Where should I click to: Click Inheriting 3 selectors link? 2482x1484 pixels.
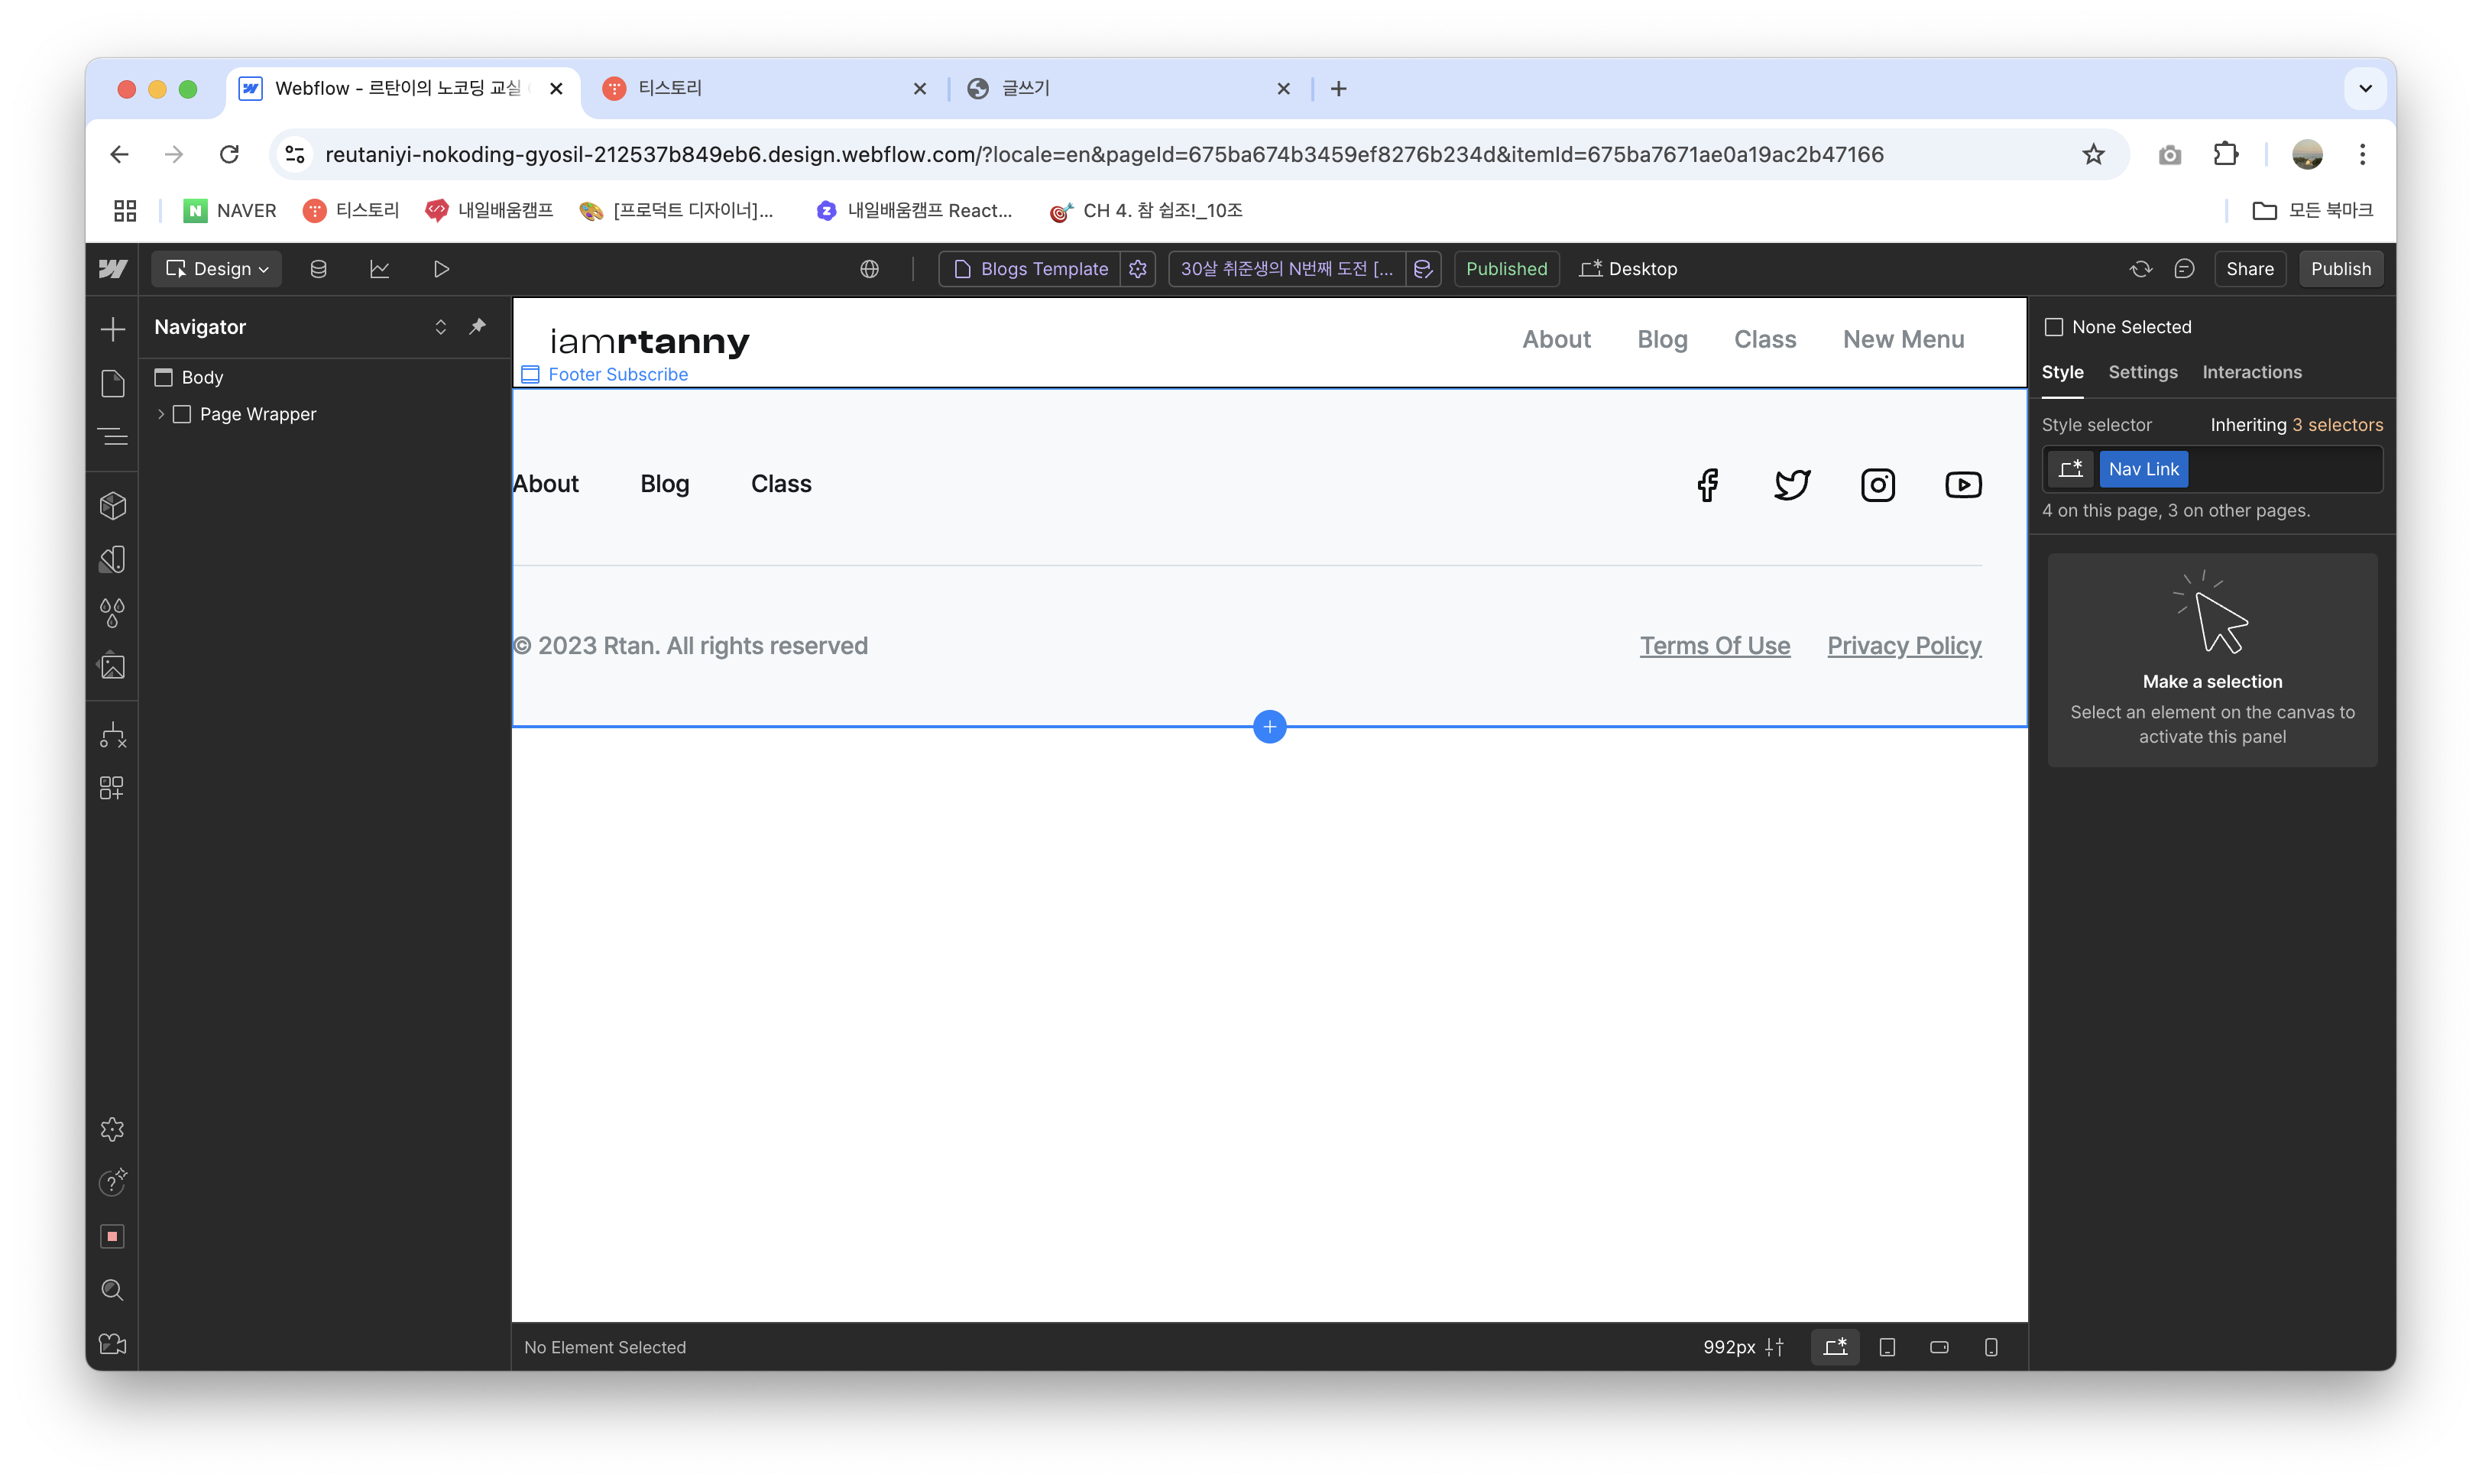pyautogui.click(x=2296, y=425)
